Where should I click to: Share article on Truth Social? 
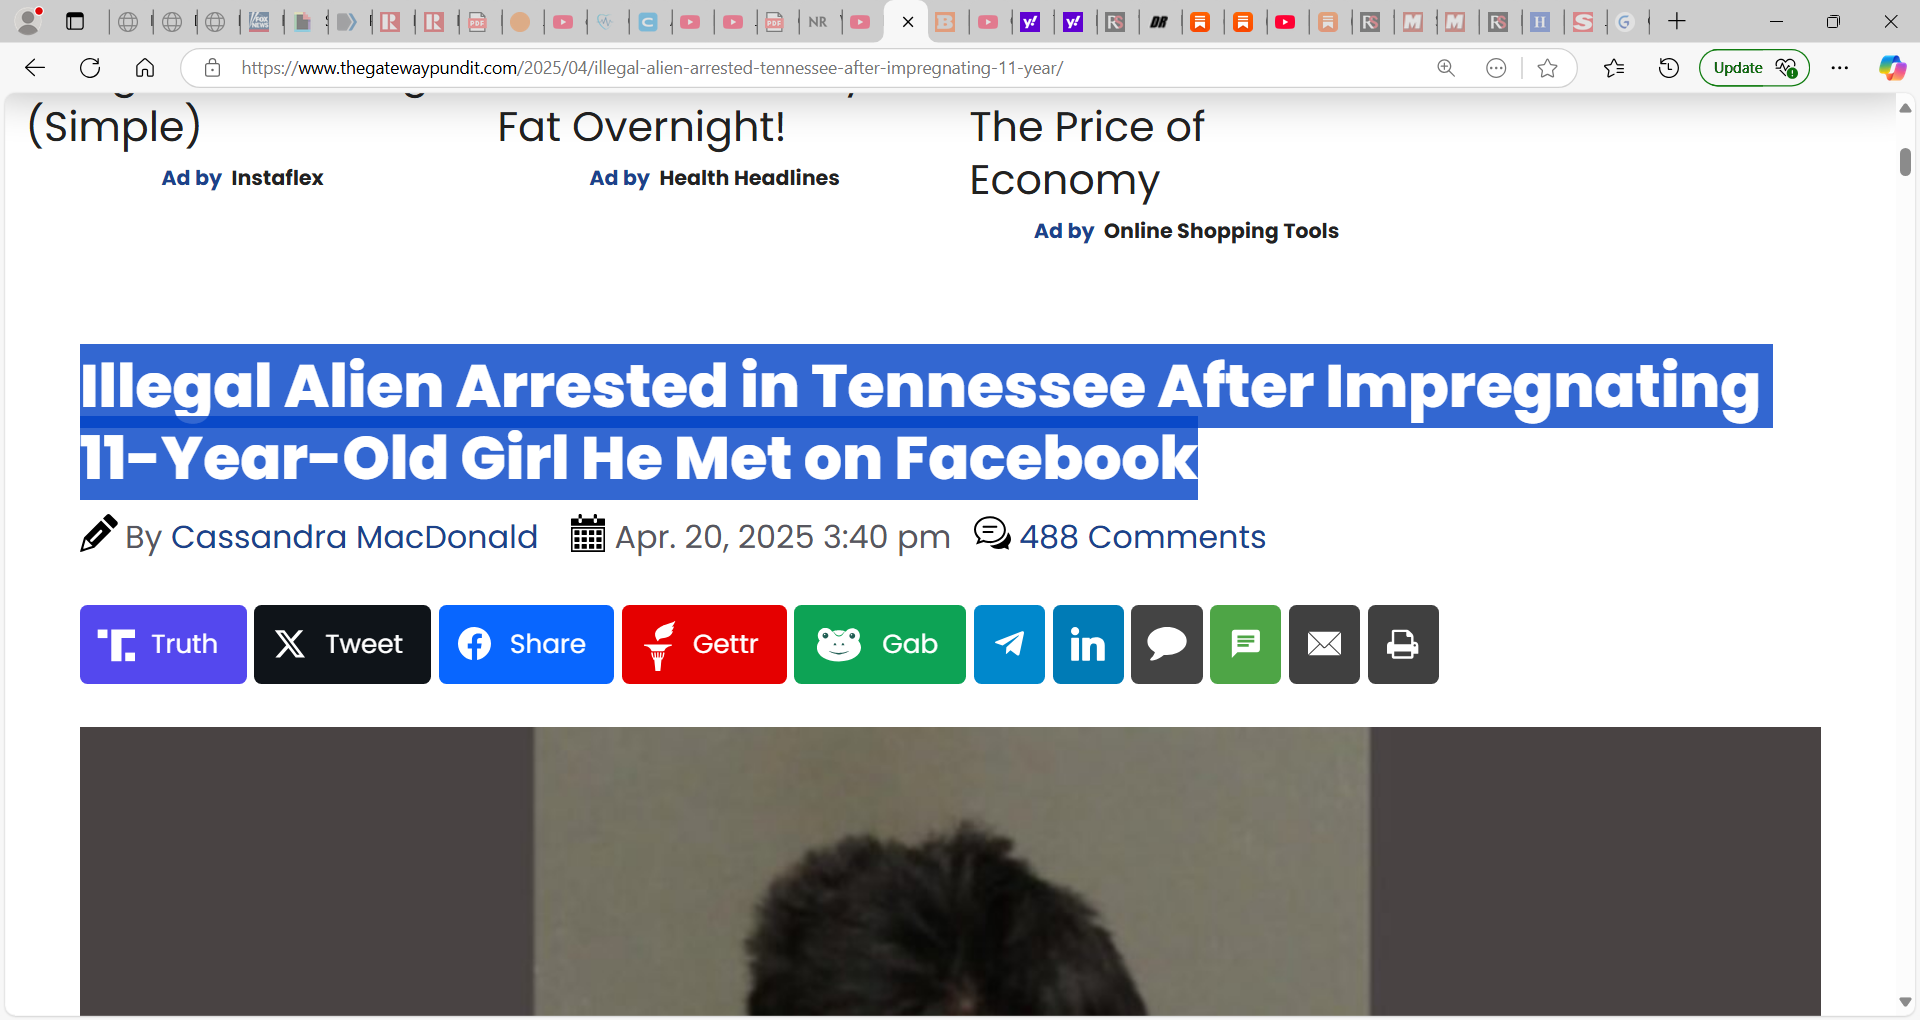(163, 644)
